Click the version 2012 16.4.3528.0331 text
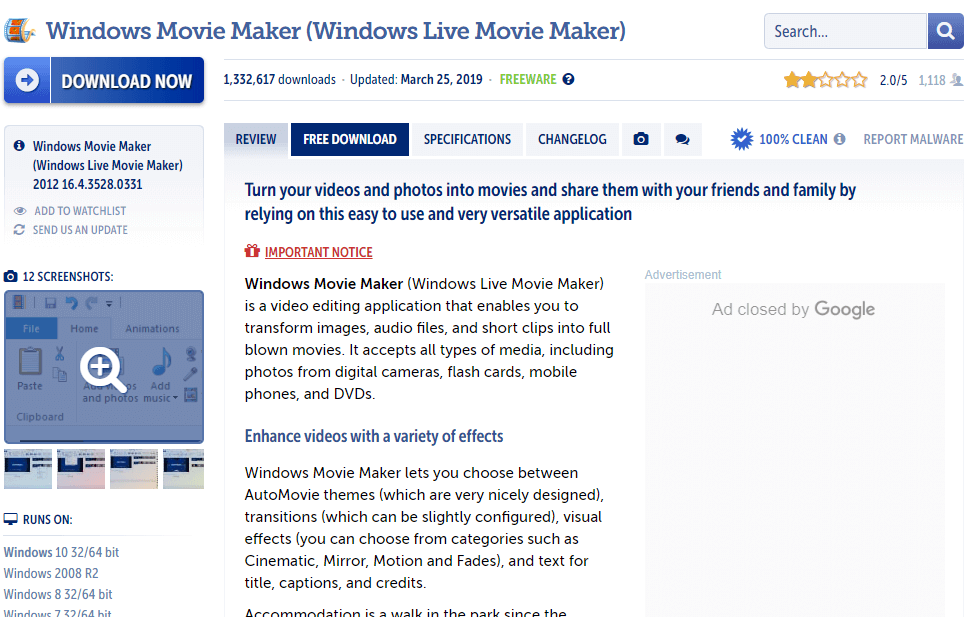Image resolution: width=971 pixels, height=617 pixels. [x=87, y=184]
